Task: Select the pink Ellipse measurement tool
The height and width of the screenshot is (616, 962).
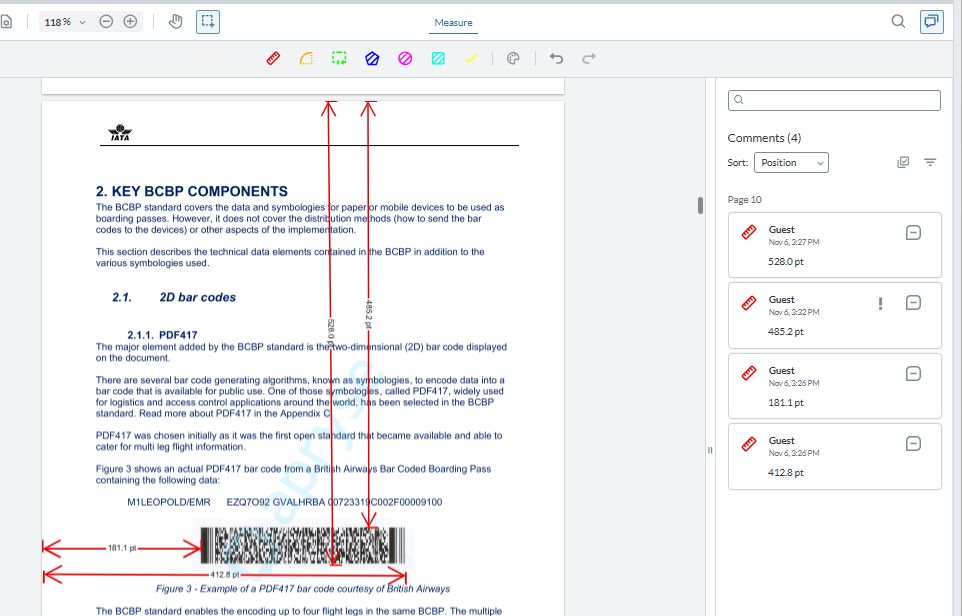Action: [404, 58]
